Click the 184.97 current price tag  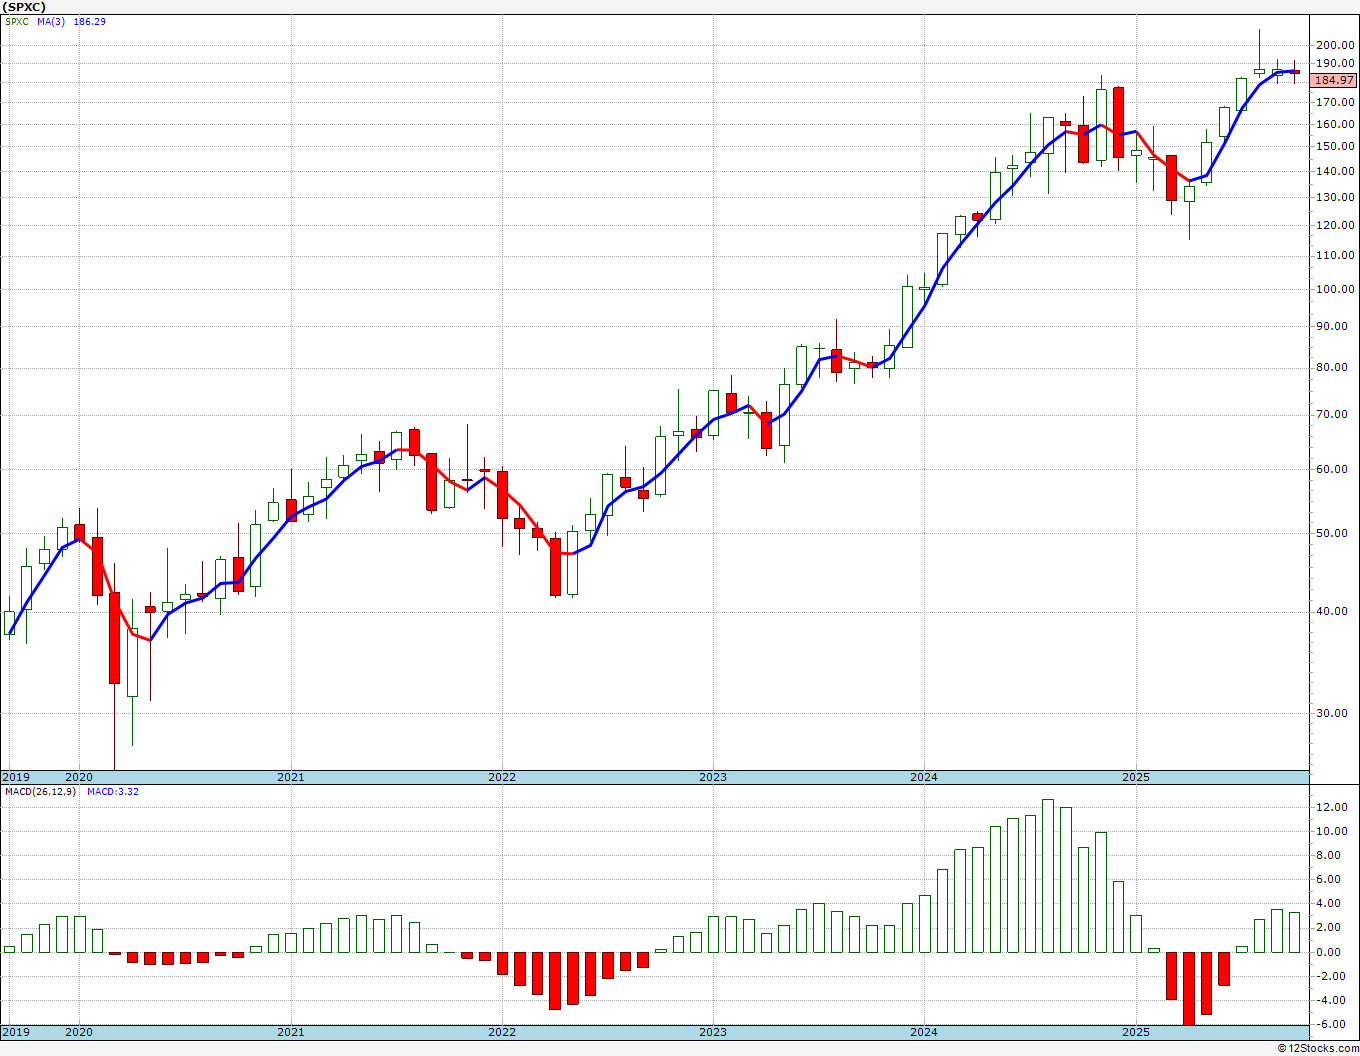(1334, 80)
